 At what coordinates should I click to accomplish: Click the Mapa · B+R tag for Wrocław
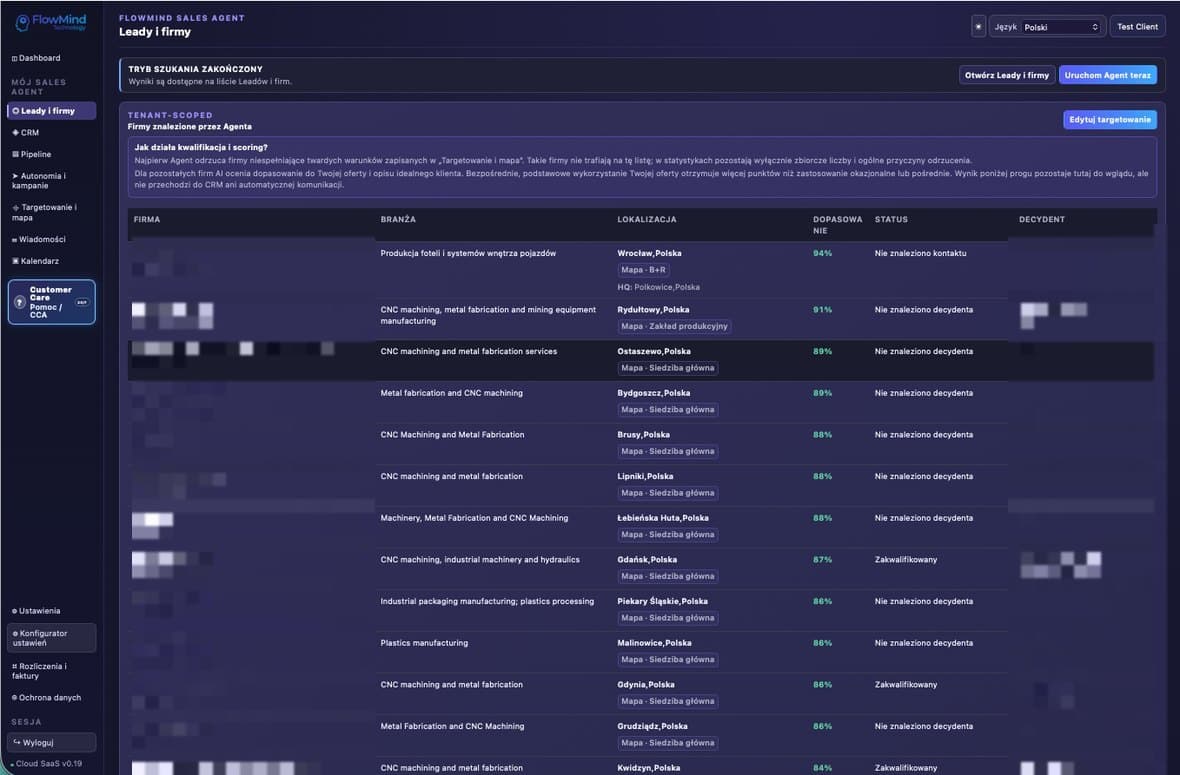point(643,270)
